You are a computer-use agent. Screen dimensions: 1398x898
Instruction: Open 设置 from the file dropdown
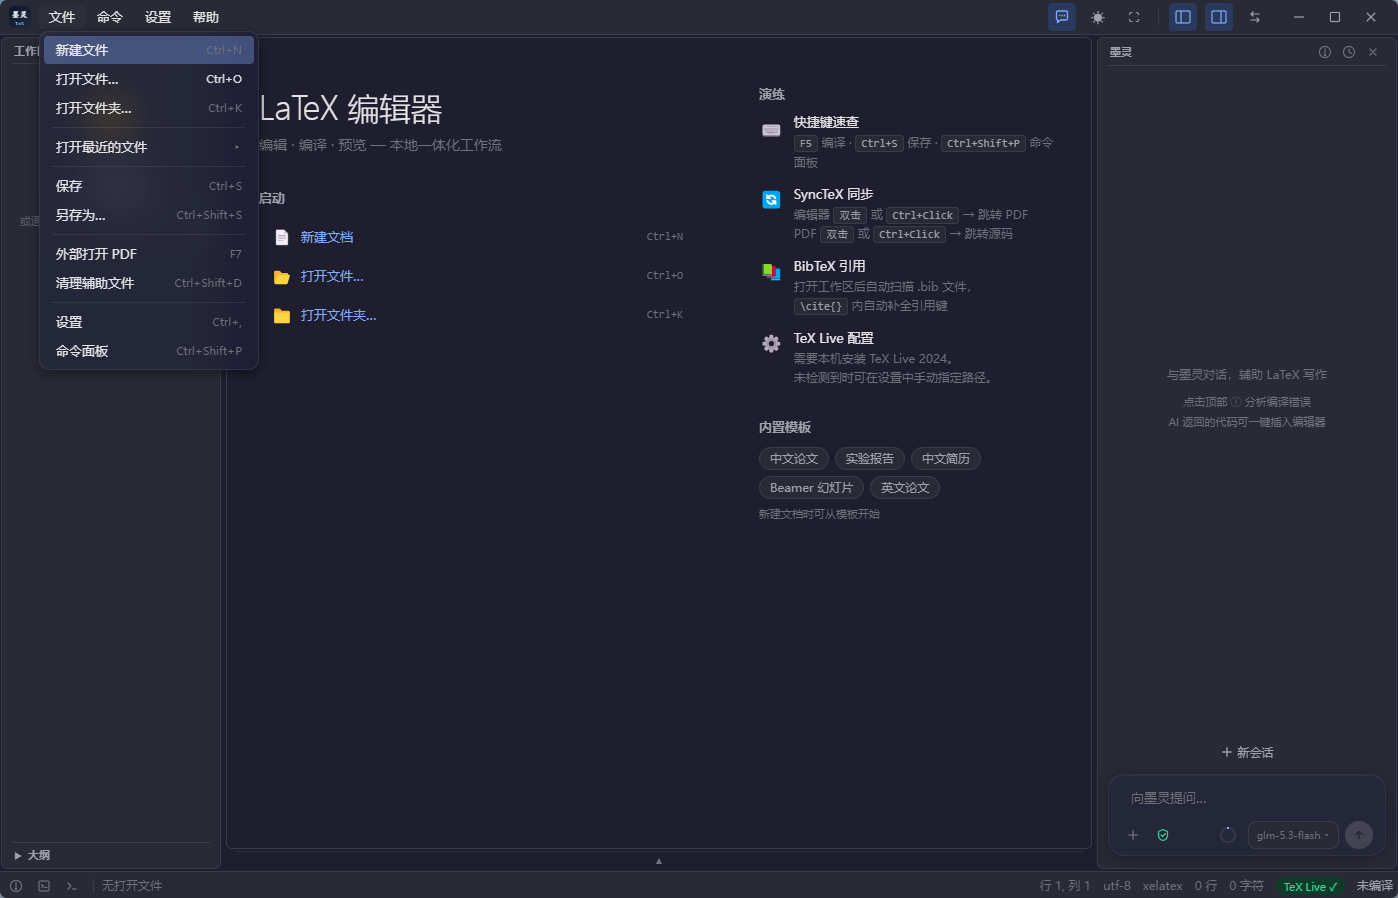[149, 322]
